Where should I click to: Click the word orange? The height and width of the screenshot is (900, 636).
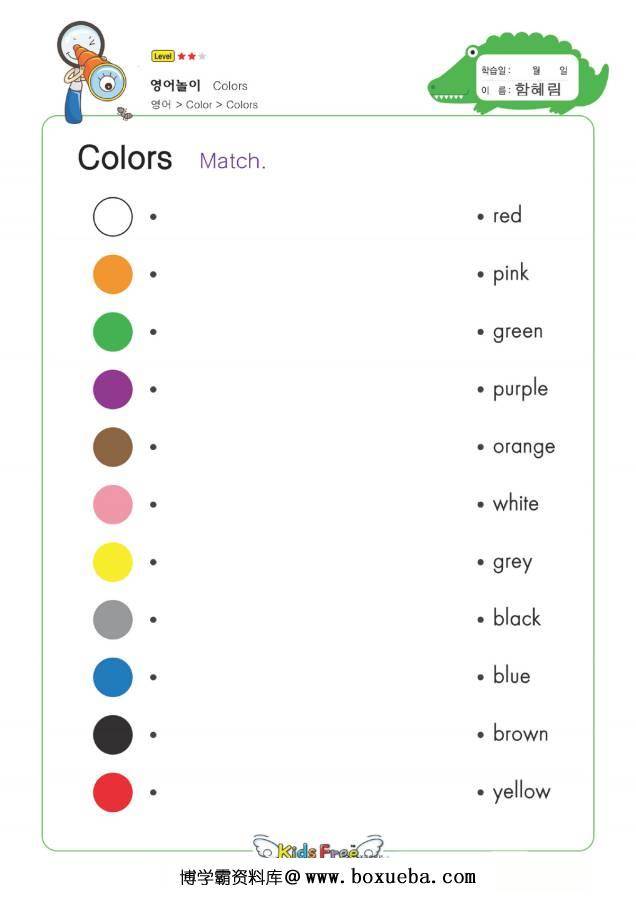[x=524, y=448]
